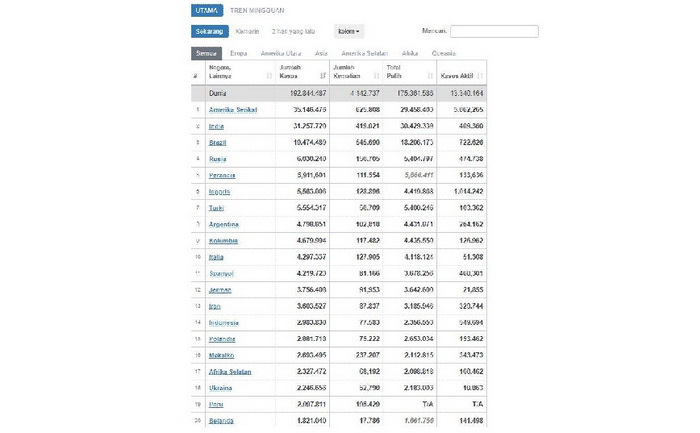700x433 pixels.
Task: Open the Indonesia country link
Action: pos(224,323)
